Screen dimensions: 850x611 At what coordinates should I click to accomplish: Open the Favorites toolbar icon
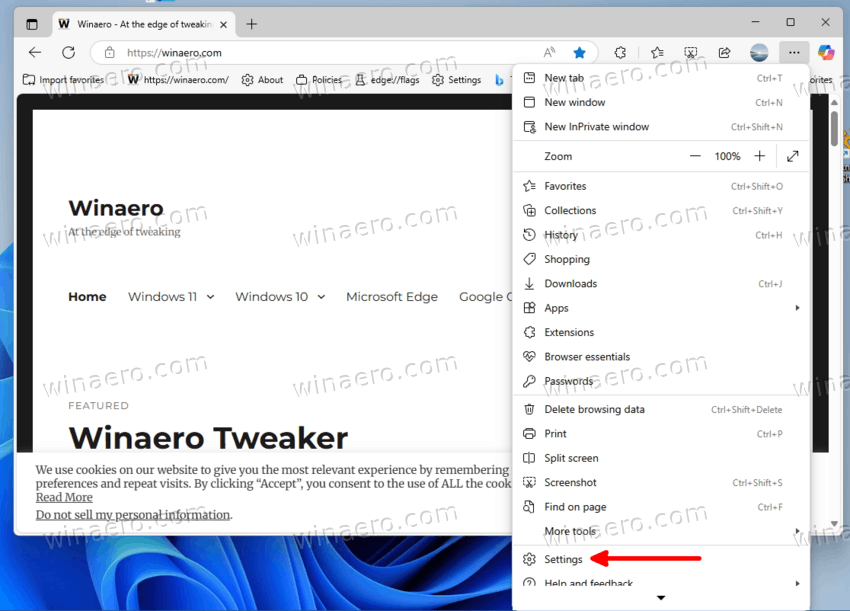pos(657,53)
